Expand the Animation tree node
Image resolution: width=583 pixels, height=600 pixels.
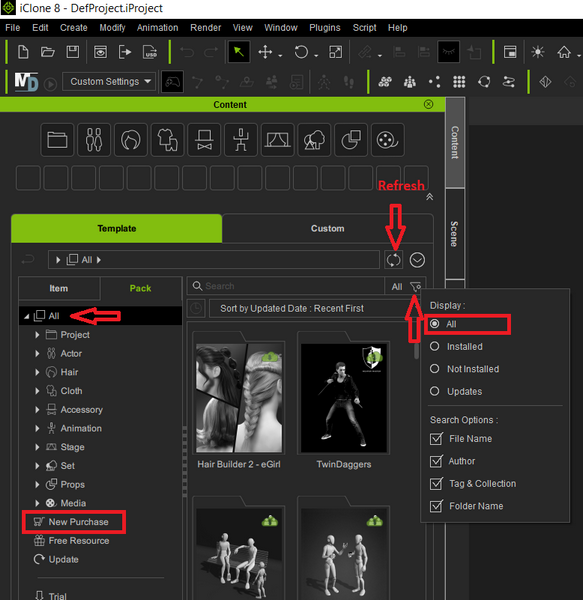point(37,428)
